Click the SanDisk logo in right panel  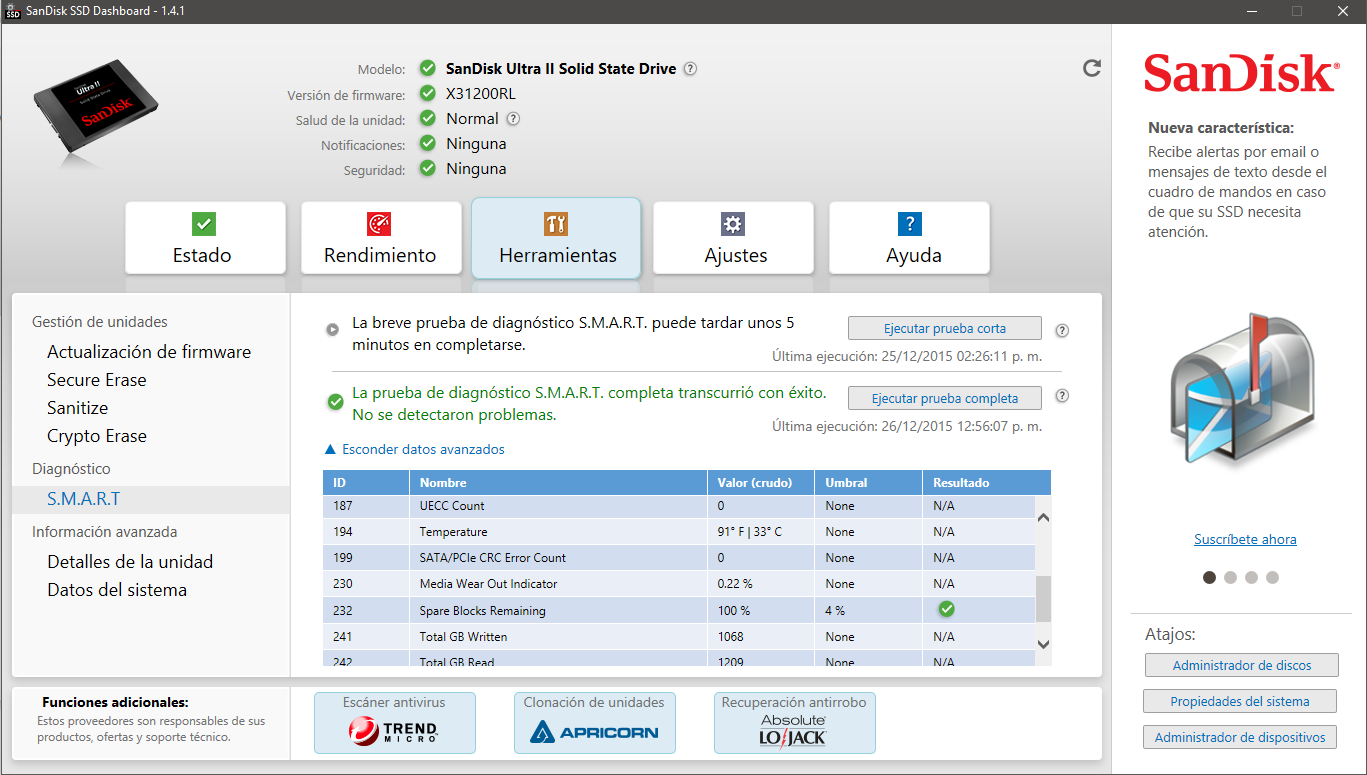tap(1241, 74)
